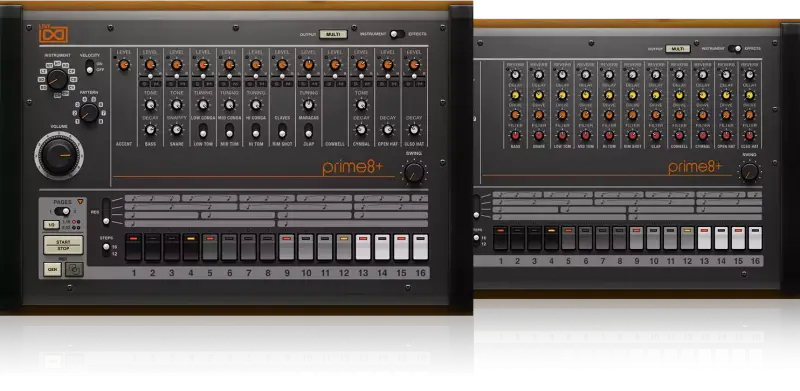This screenshot has height=391, width=800.
Task: Click the Bass Level knob
Action: click(x=150, y=65)
